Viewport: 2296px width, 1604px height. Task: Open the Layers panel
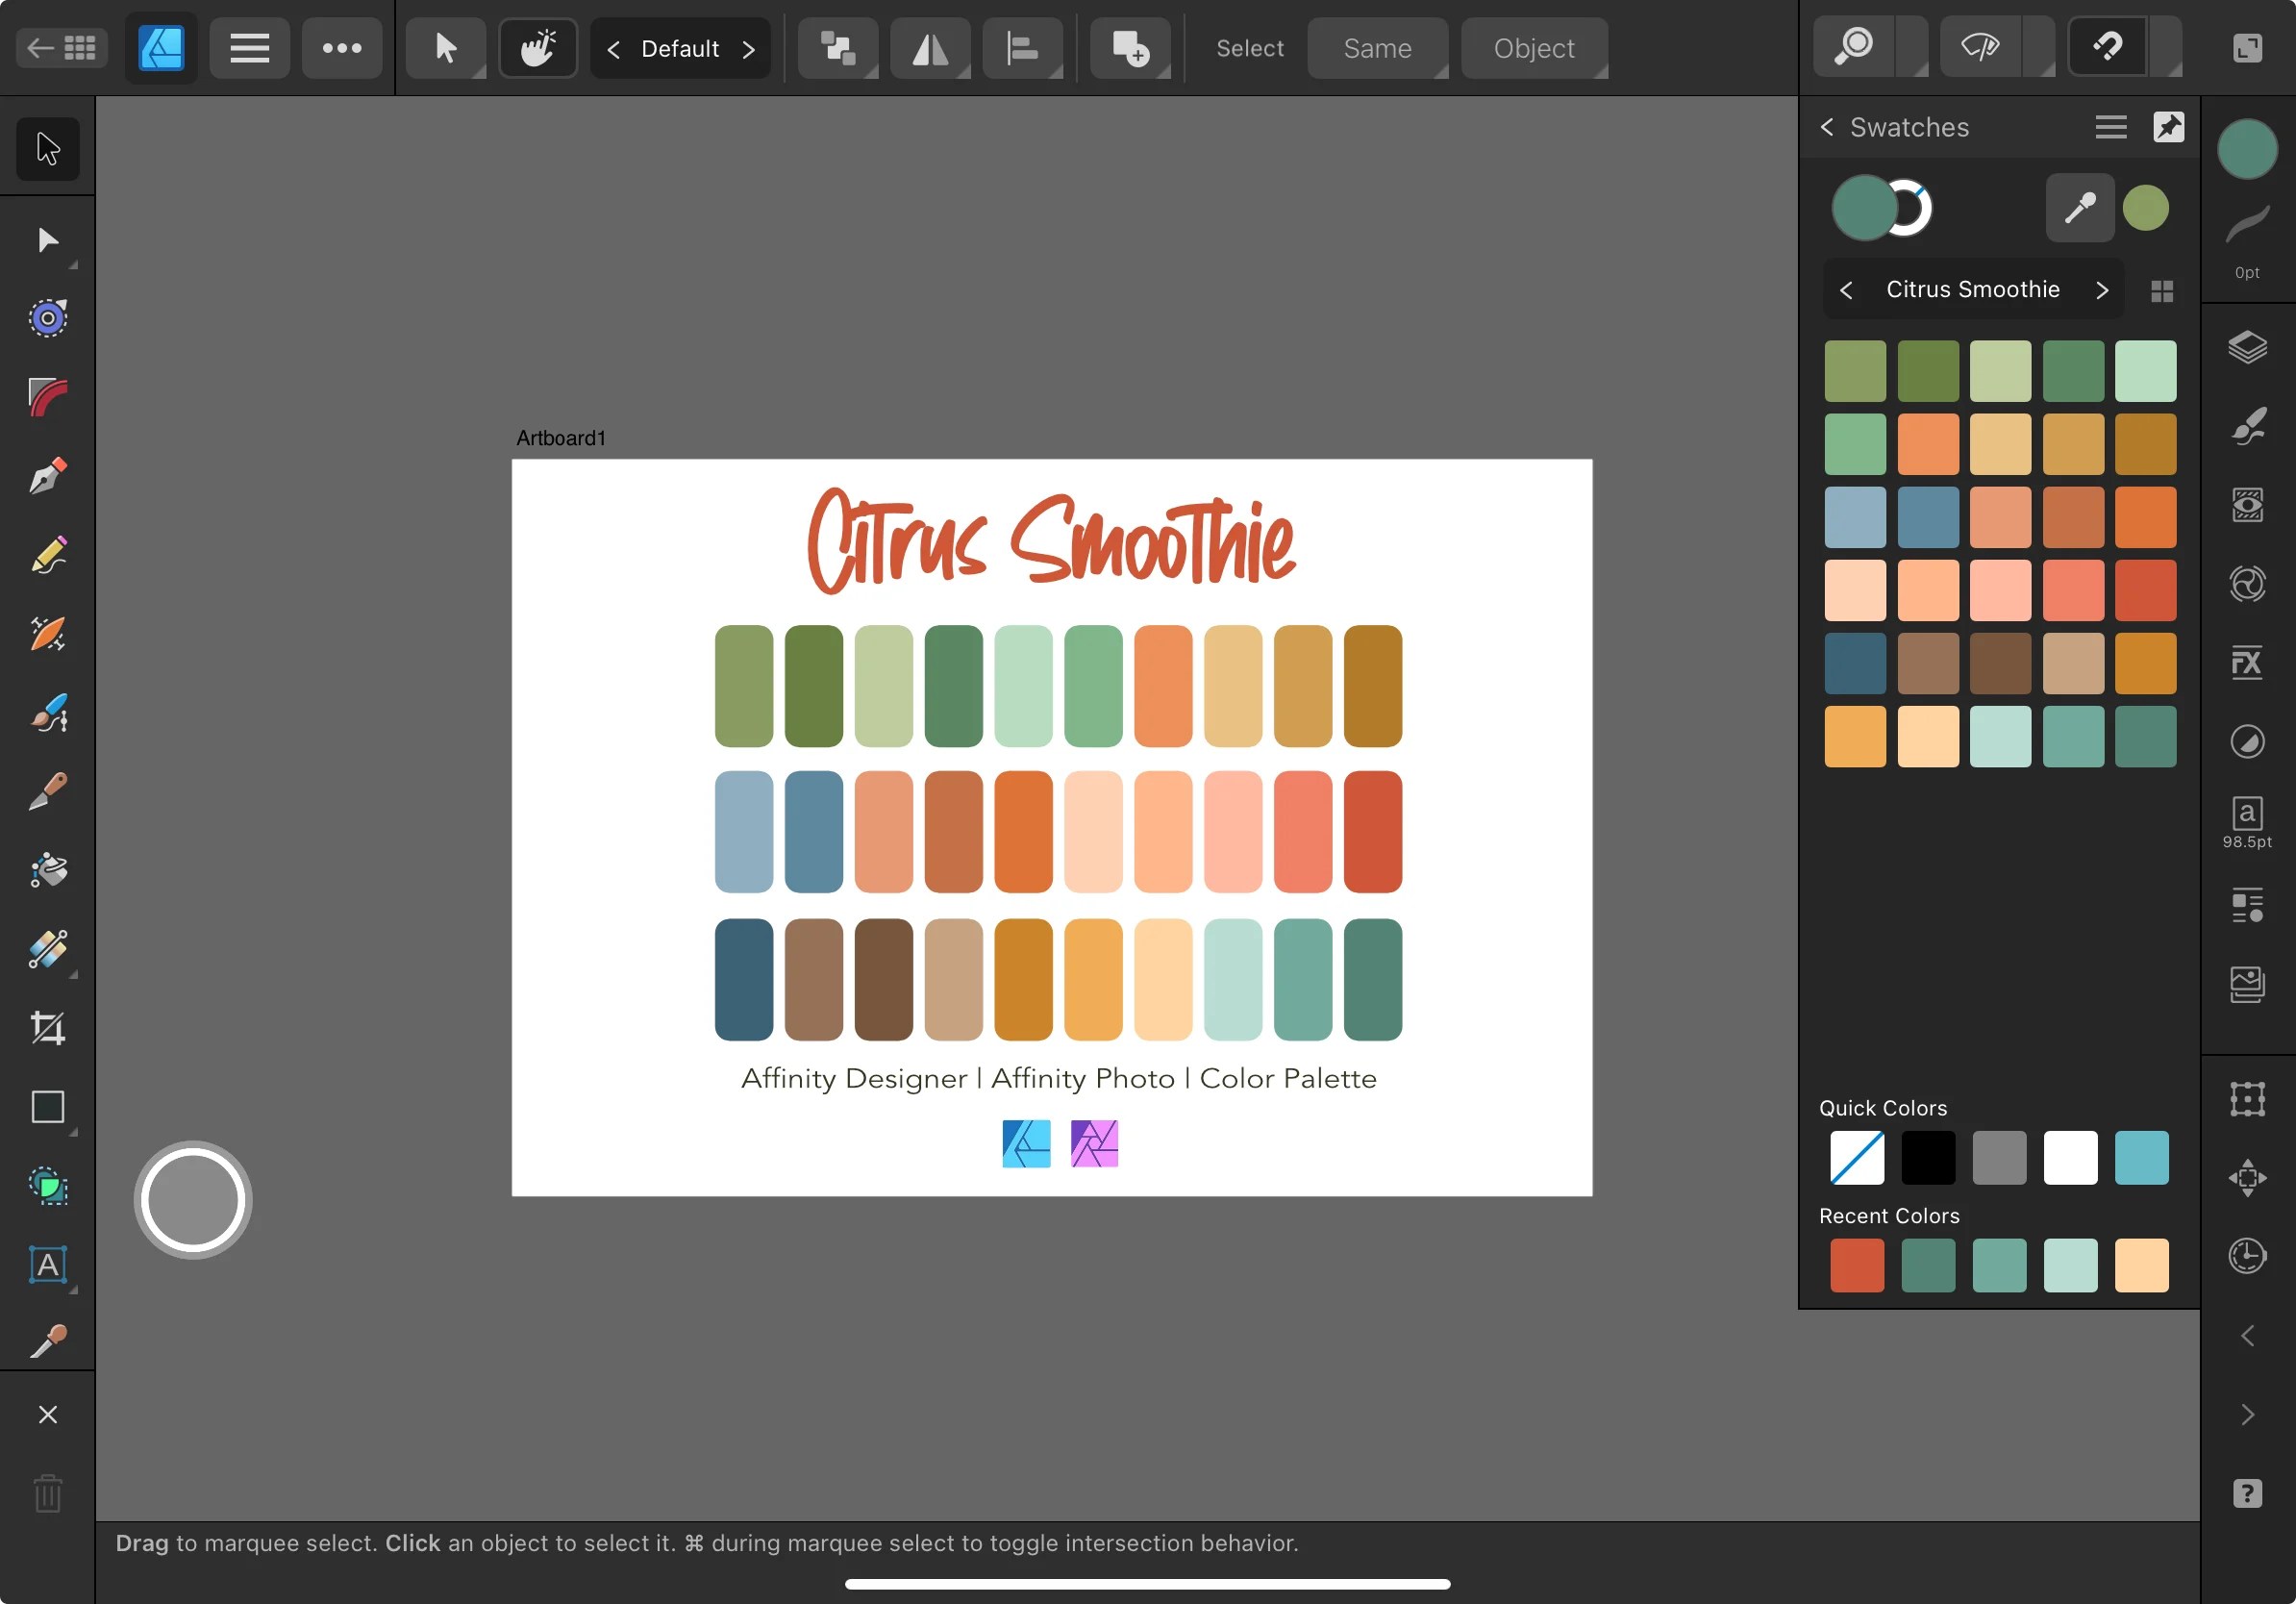click(2248, 348)
